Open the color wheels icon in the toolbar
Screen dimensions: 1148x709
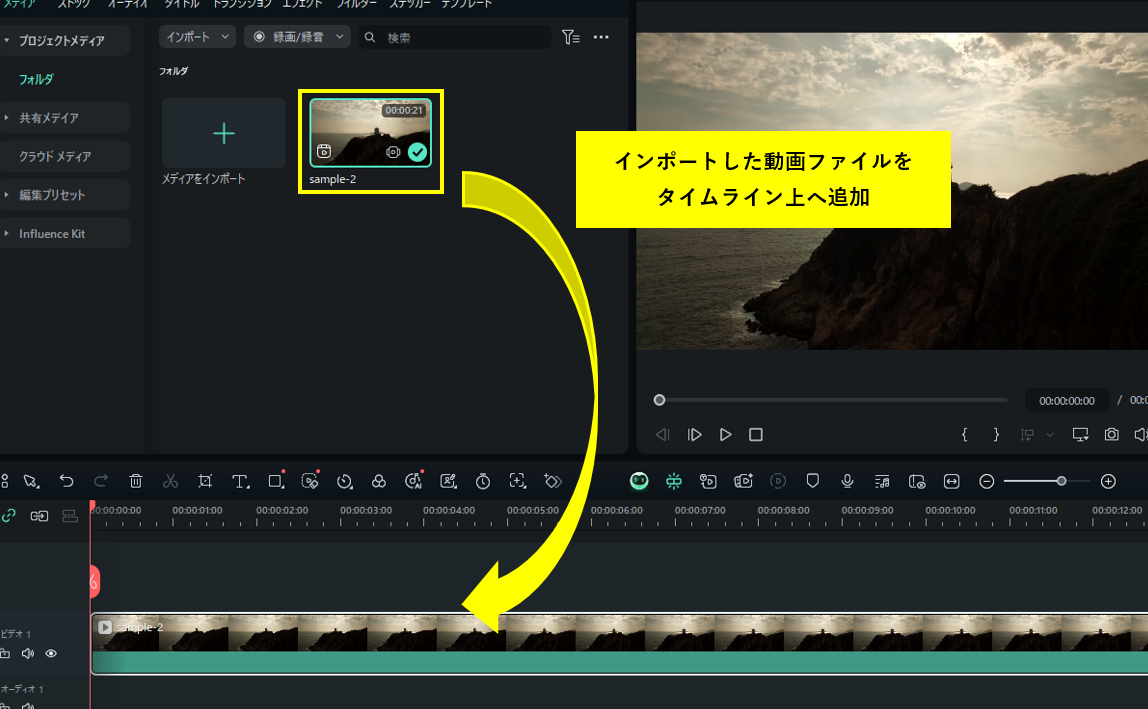pos(379,481)
